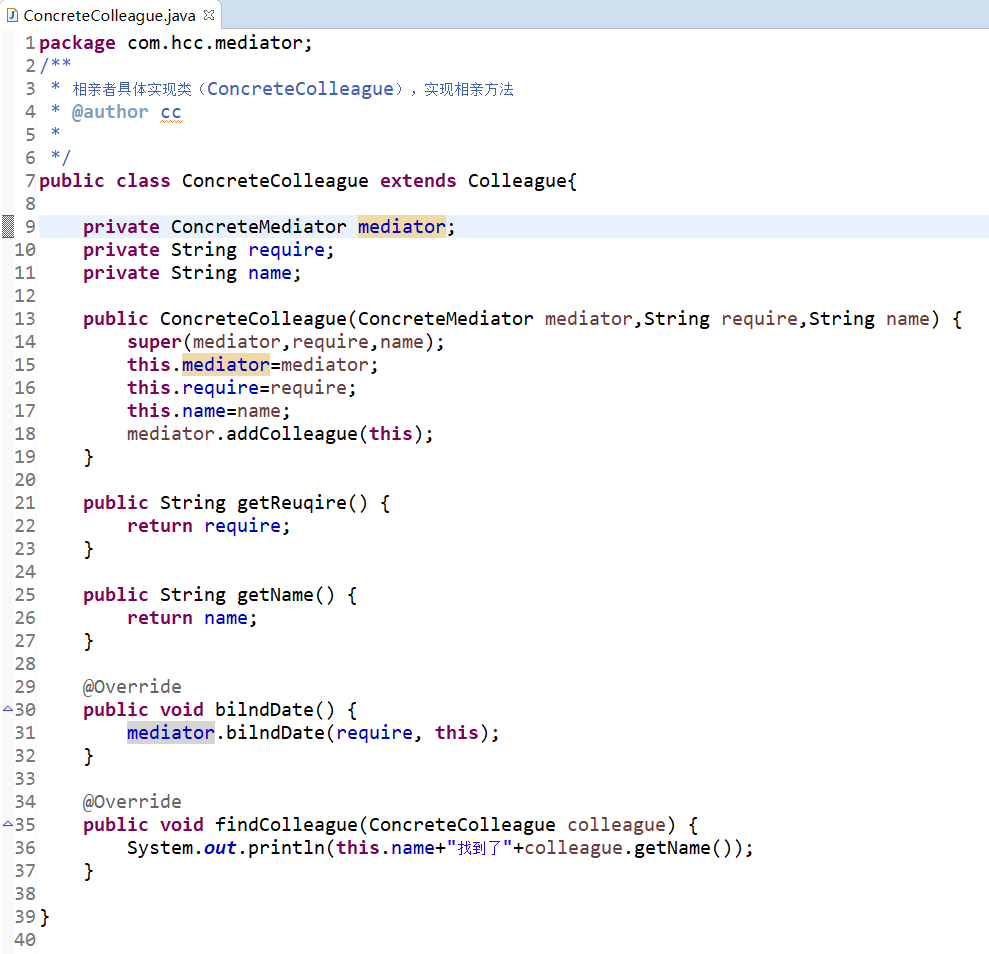This screenshot has height=954, width=989.
Task: Click method name 'bilndDate' on line 30
Action: tap(264, 709)
